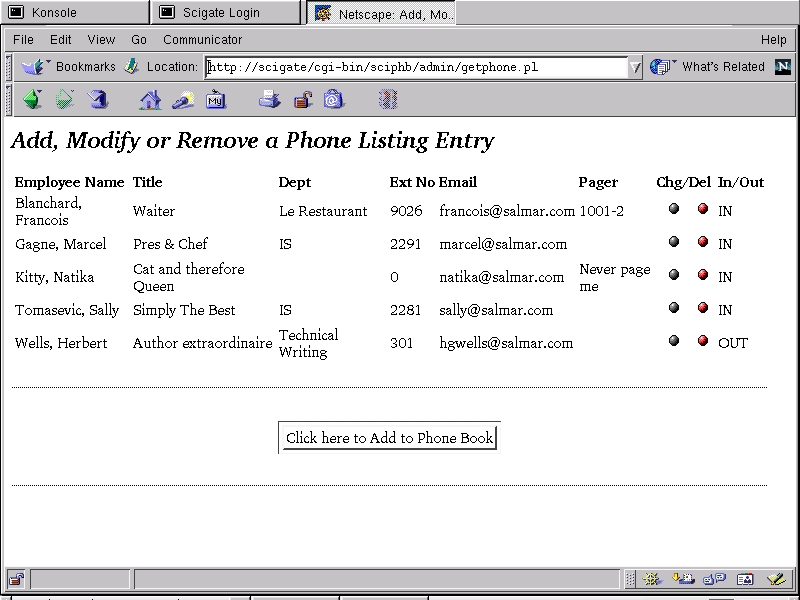The image size is (800, 600).
Task: Click the Back navigation arrow icon
Action: coord(32,100)
